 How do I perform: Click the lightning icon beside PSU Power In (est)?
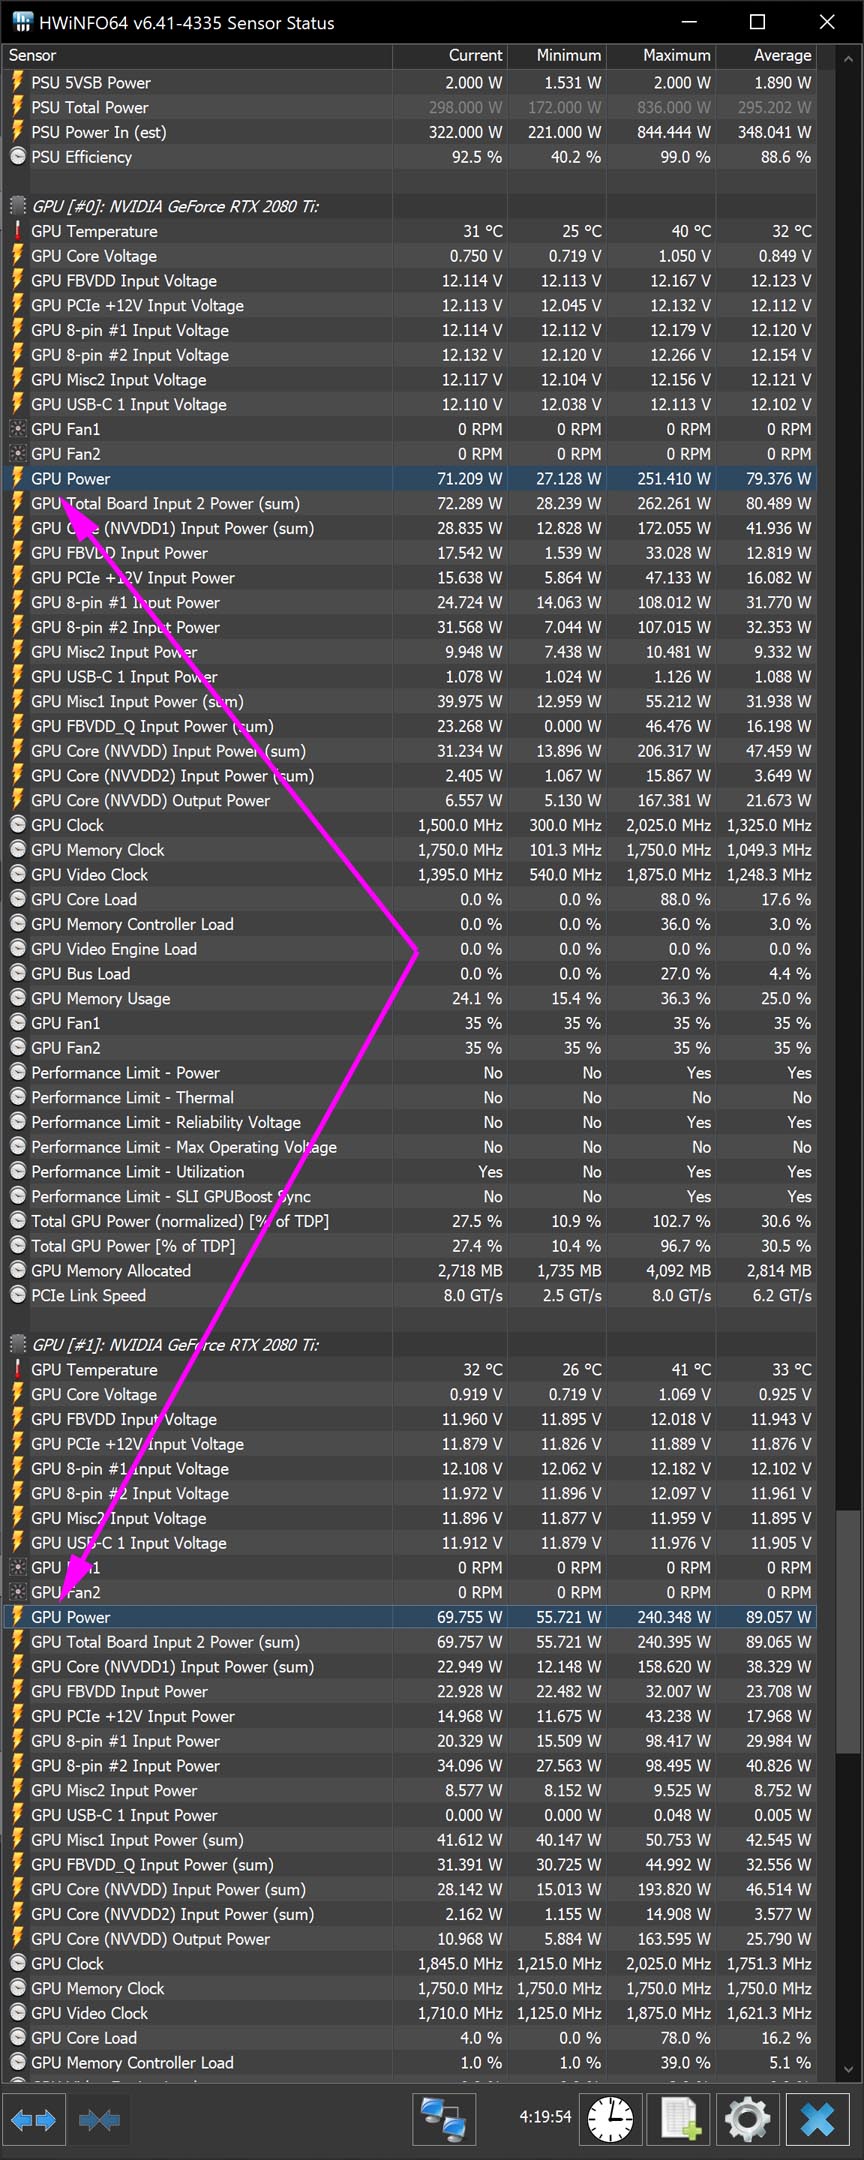pos(17,132)
